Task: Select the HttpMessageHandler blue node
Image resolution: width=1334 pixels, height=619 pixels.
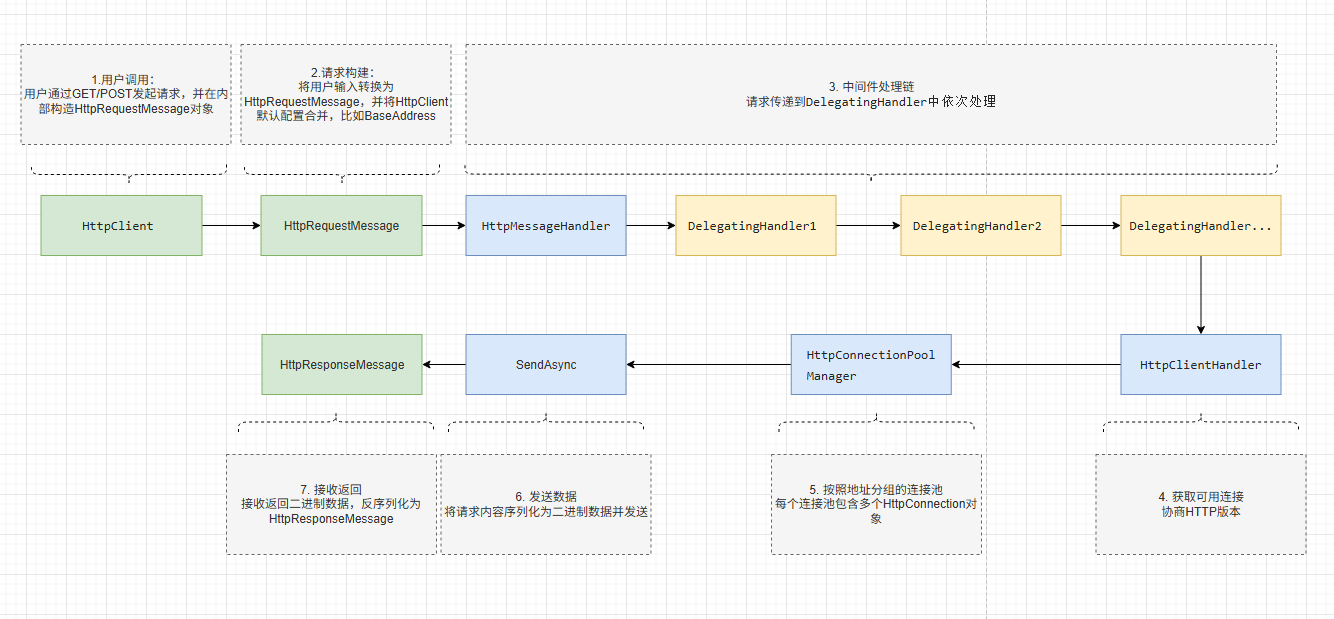Action: 545,225
